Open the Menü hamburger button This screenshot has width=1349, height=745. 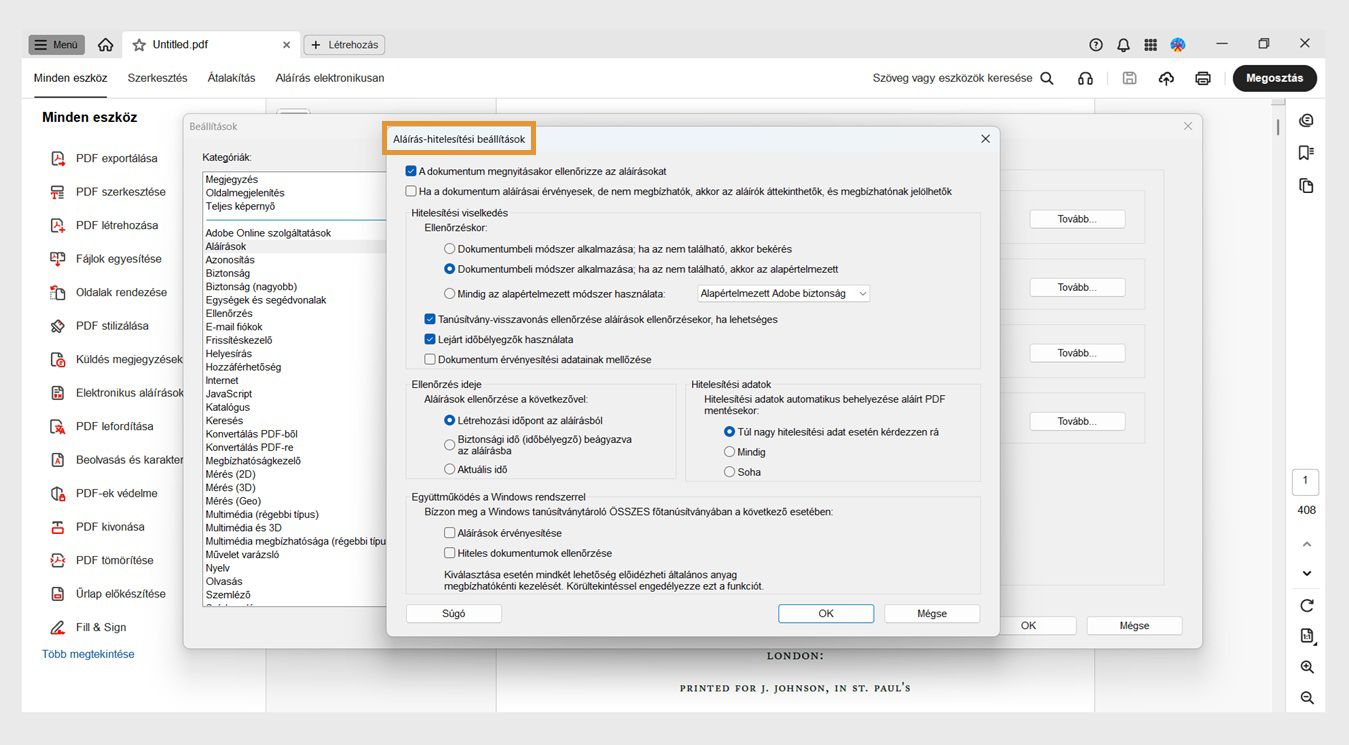click(x=56, y=45)
